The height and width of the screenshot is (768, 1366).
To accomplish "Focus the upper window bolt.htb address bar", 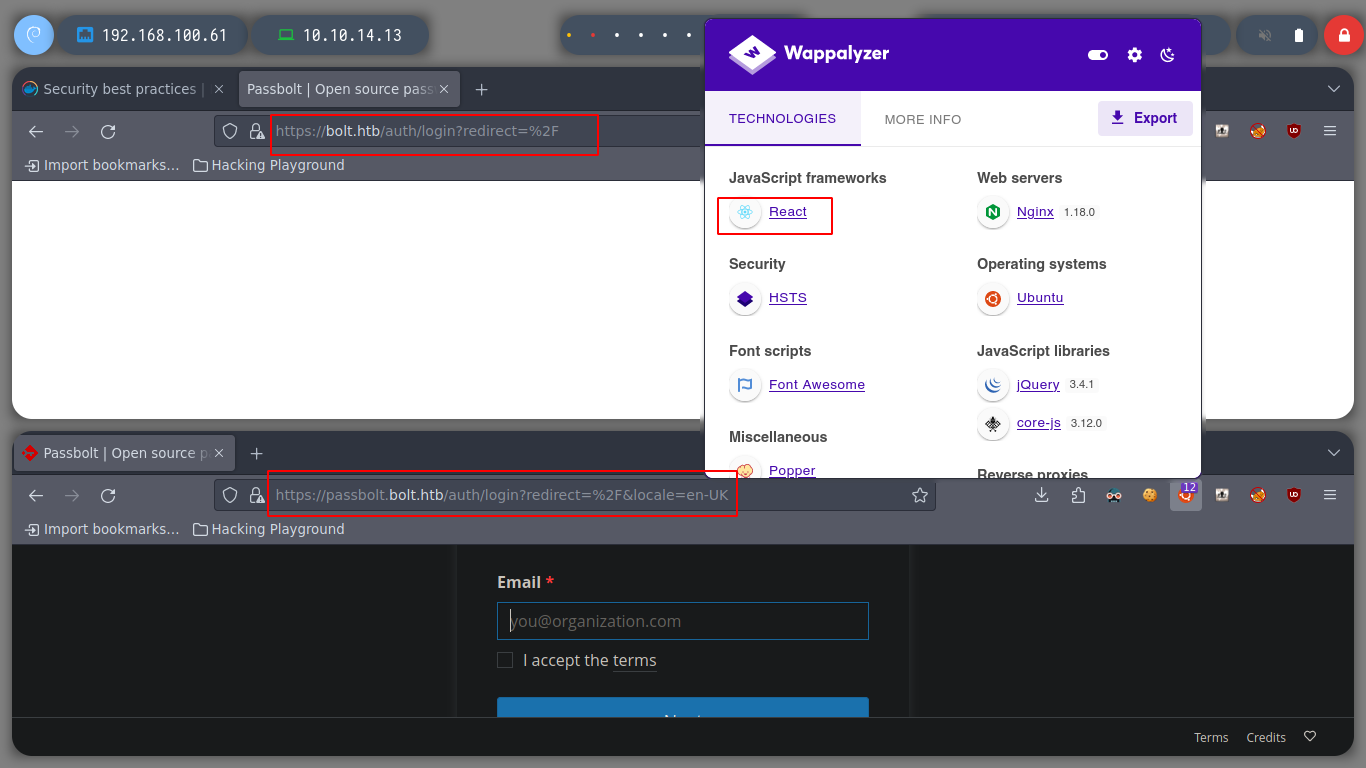I will tap(458, 131).
